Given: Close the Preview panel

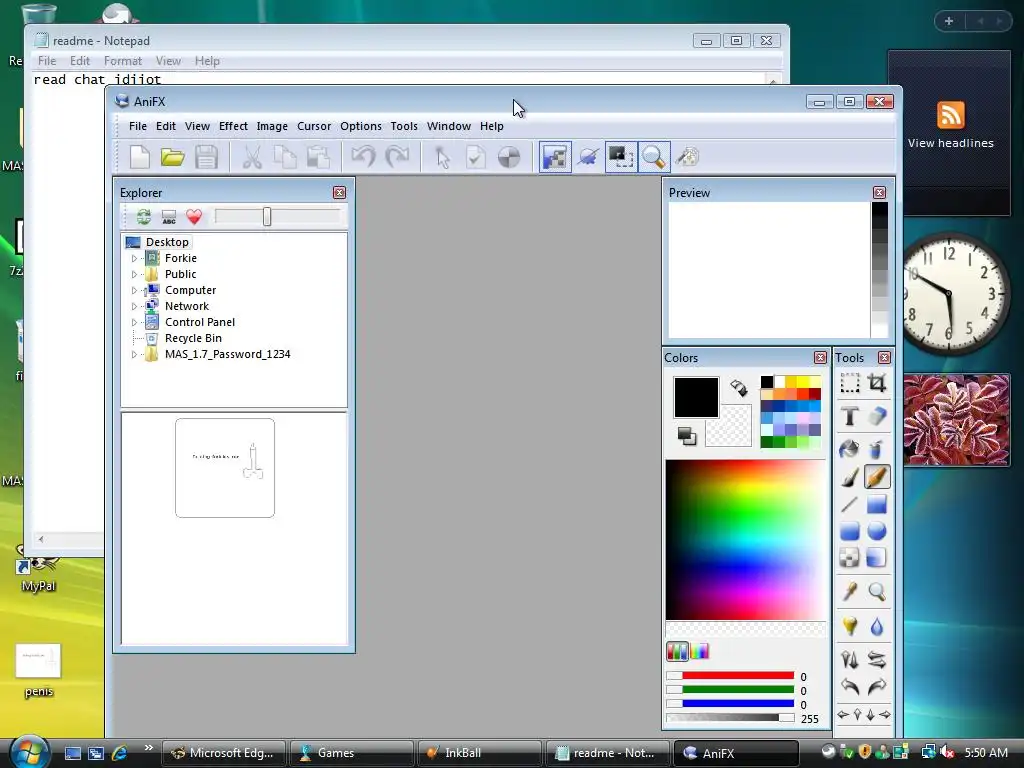Looking at the screenshot, I should (x=879, y=193).
